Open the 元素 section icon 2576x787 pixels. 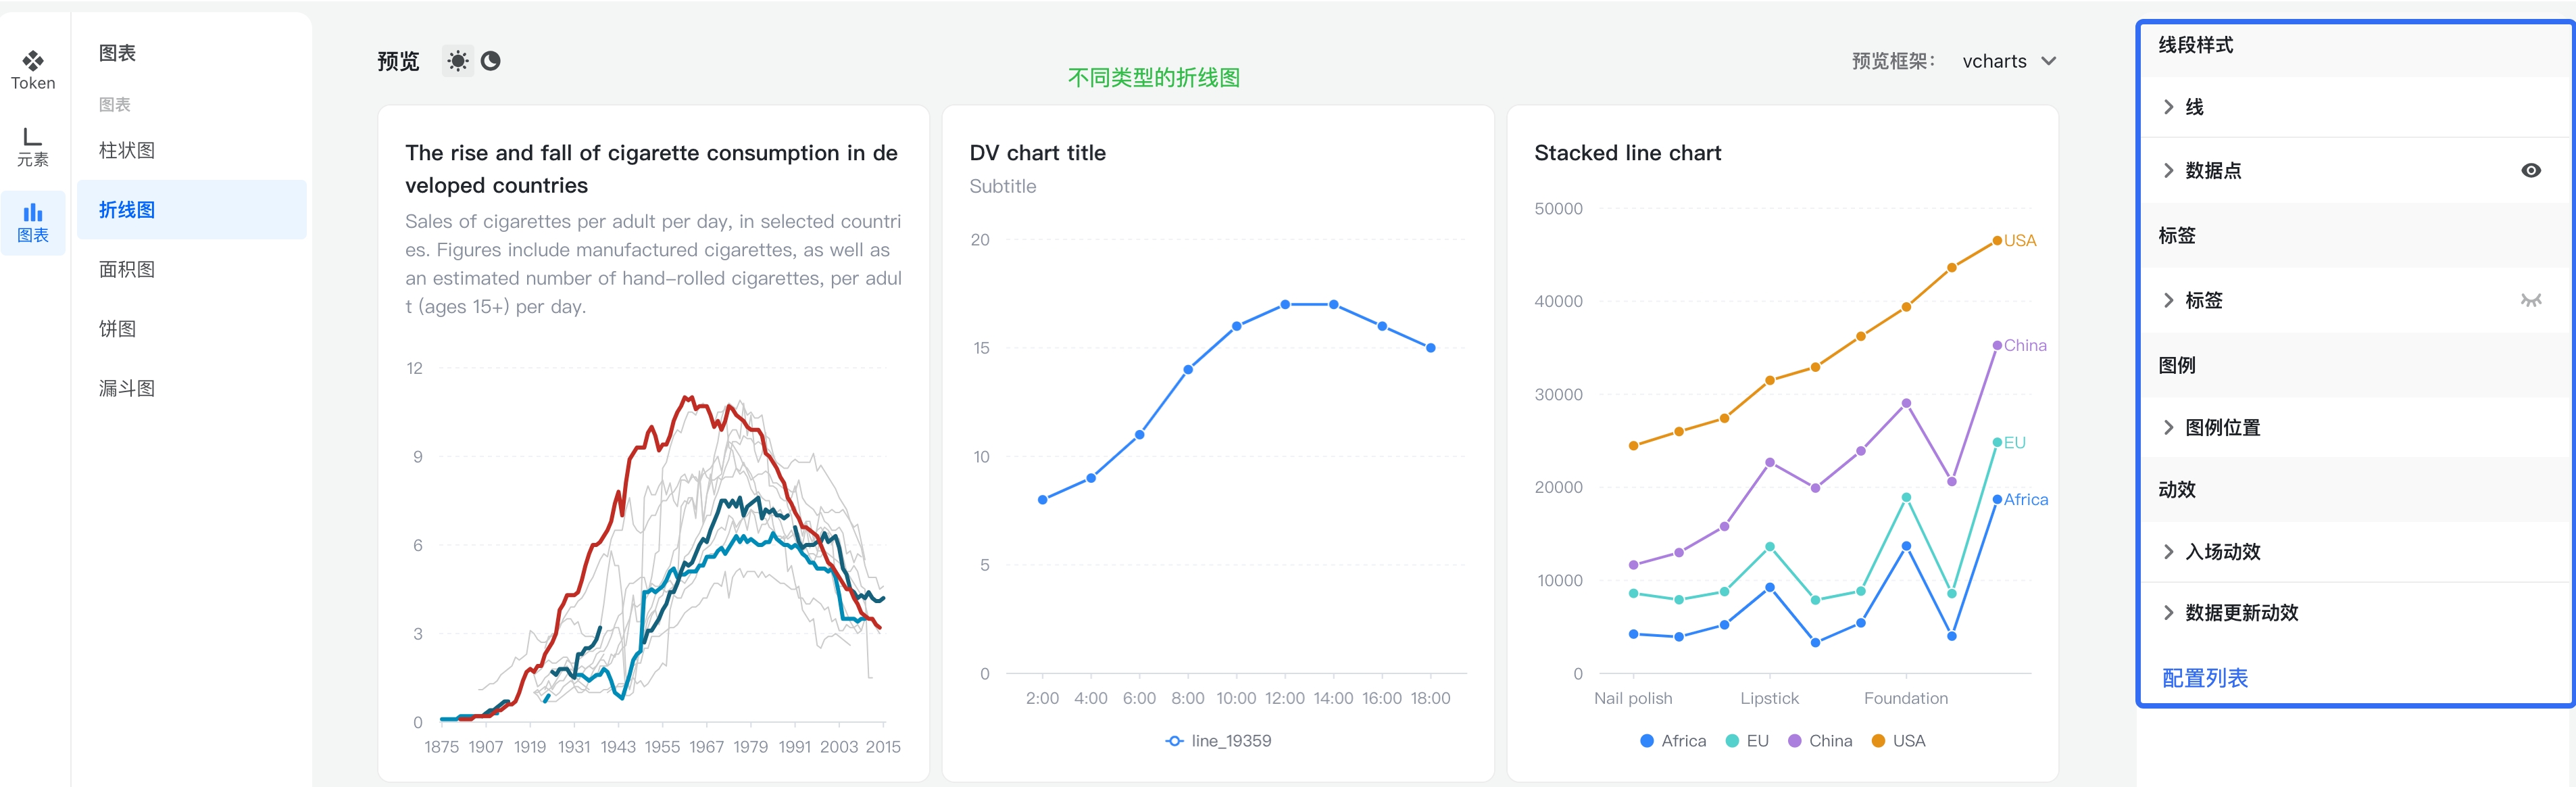pyautogui.click(x=33, y=145)
